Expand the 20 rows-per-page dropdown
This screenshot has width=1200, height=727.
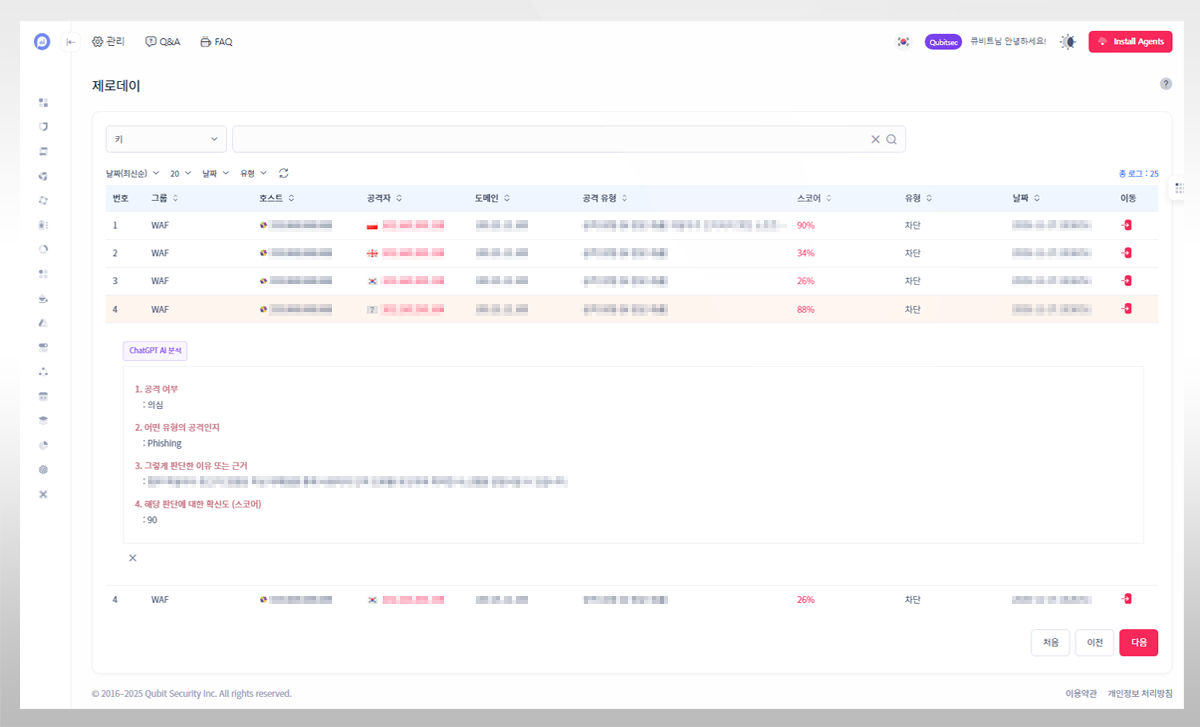tap(181, 173)
